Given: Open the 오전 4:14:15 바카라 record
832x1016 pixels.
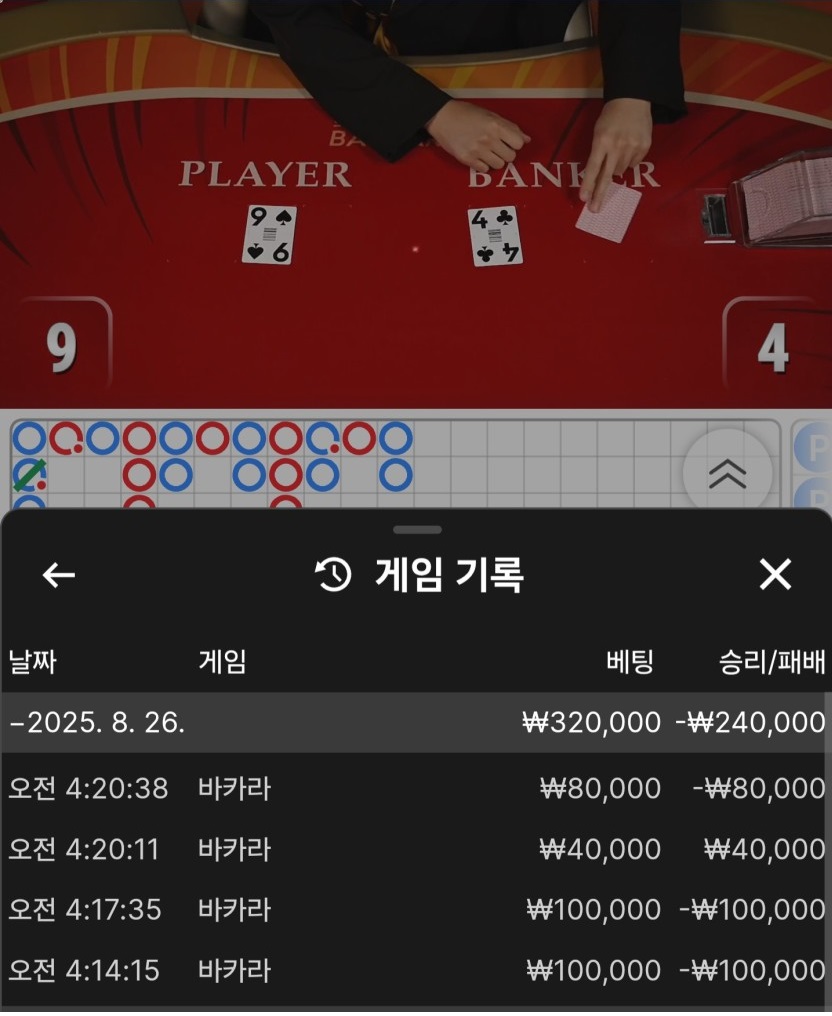Looking at the screenshot, I should pos(416,971).
